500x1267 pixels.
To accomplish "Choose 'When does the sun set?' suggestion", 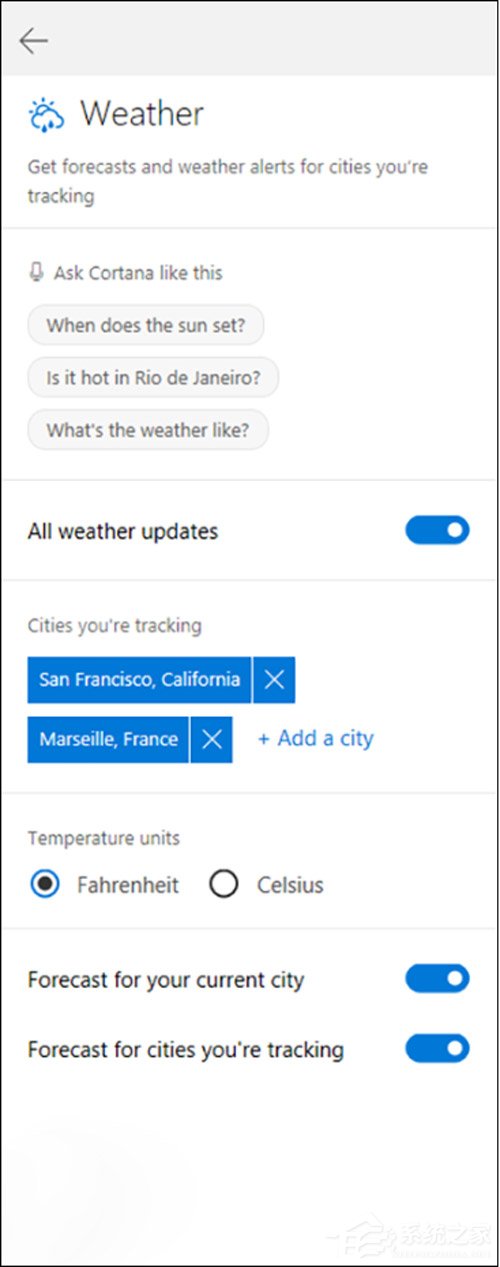I will [146, 325].
